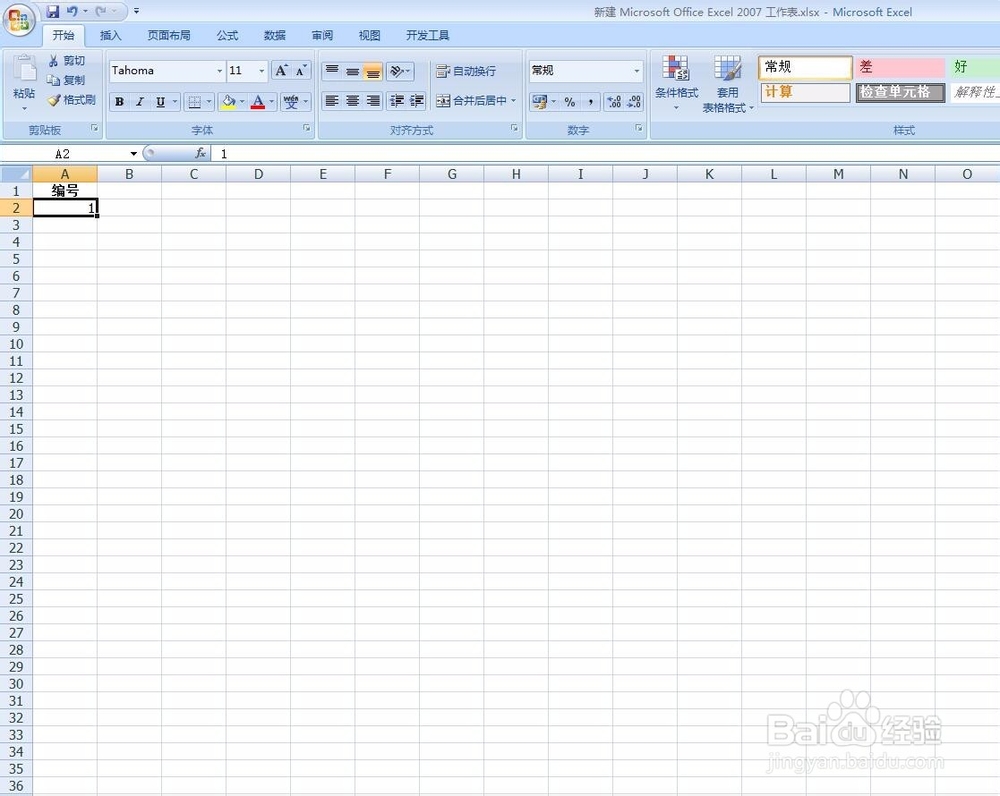Click the phonetic guide 文 icon
Image resolution: width=1000 pixels, height=796 pixels.
(x=291, y=101)
